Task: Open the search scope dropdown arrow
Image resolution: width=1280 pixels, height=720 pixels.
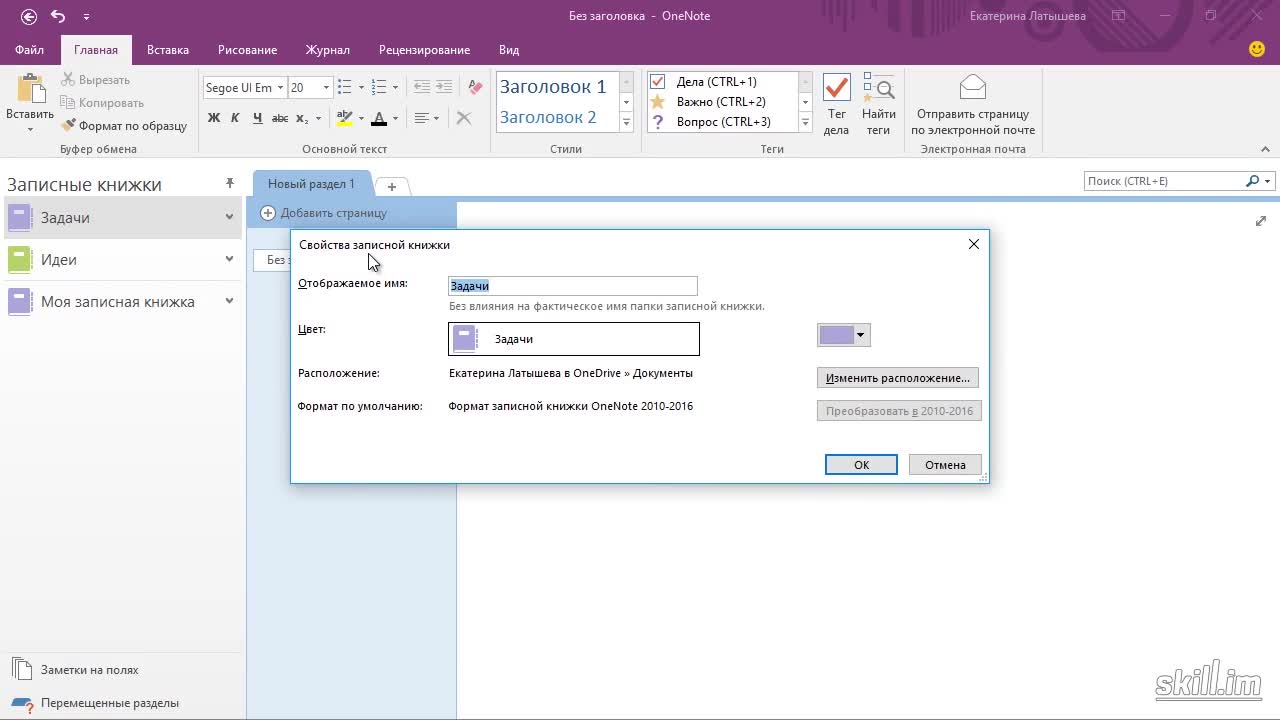Action: coord(1268,181)
